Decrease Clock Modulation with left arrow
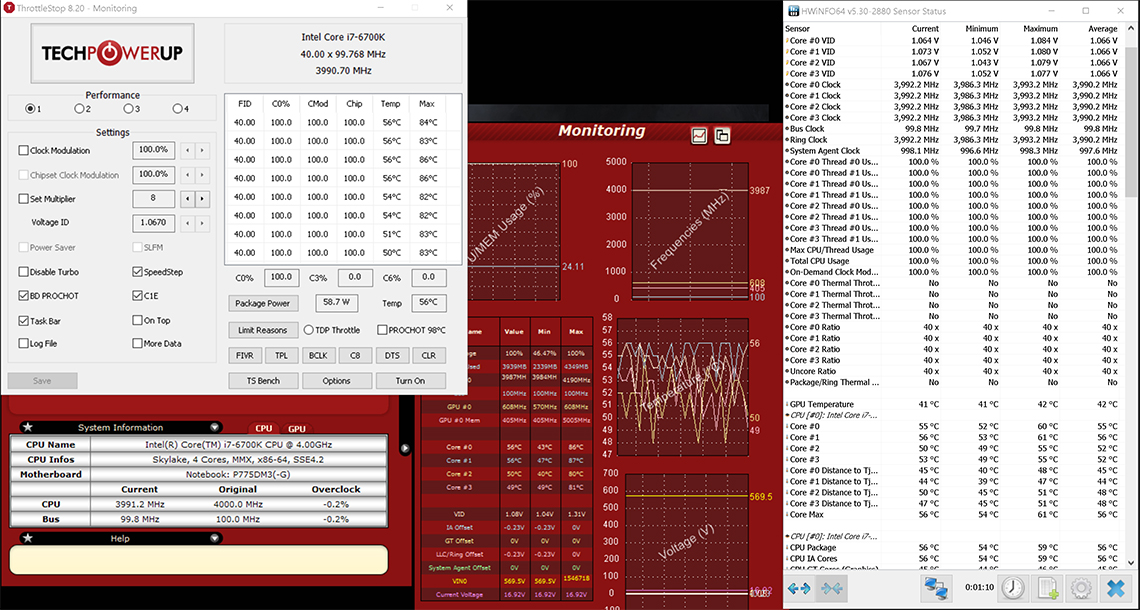The width and height of the screenshot is (1140, 610). pos(188,151)
